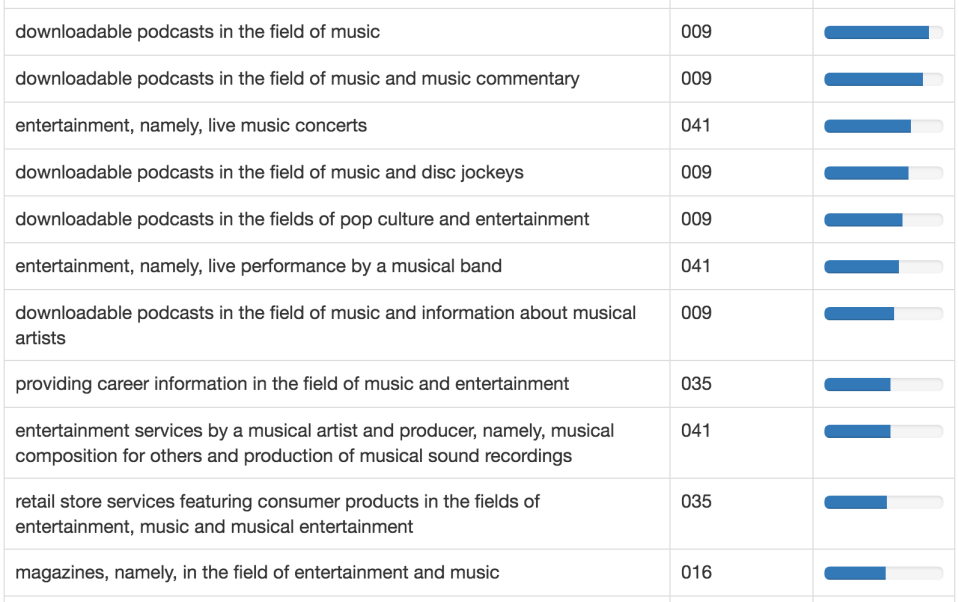Click the 'musical artist and producer' services entry
Screen dimensions: 959x602
(314, 443)
